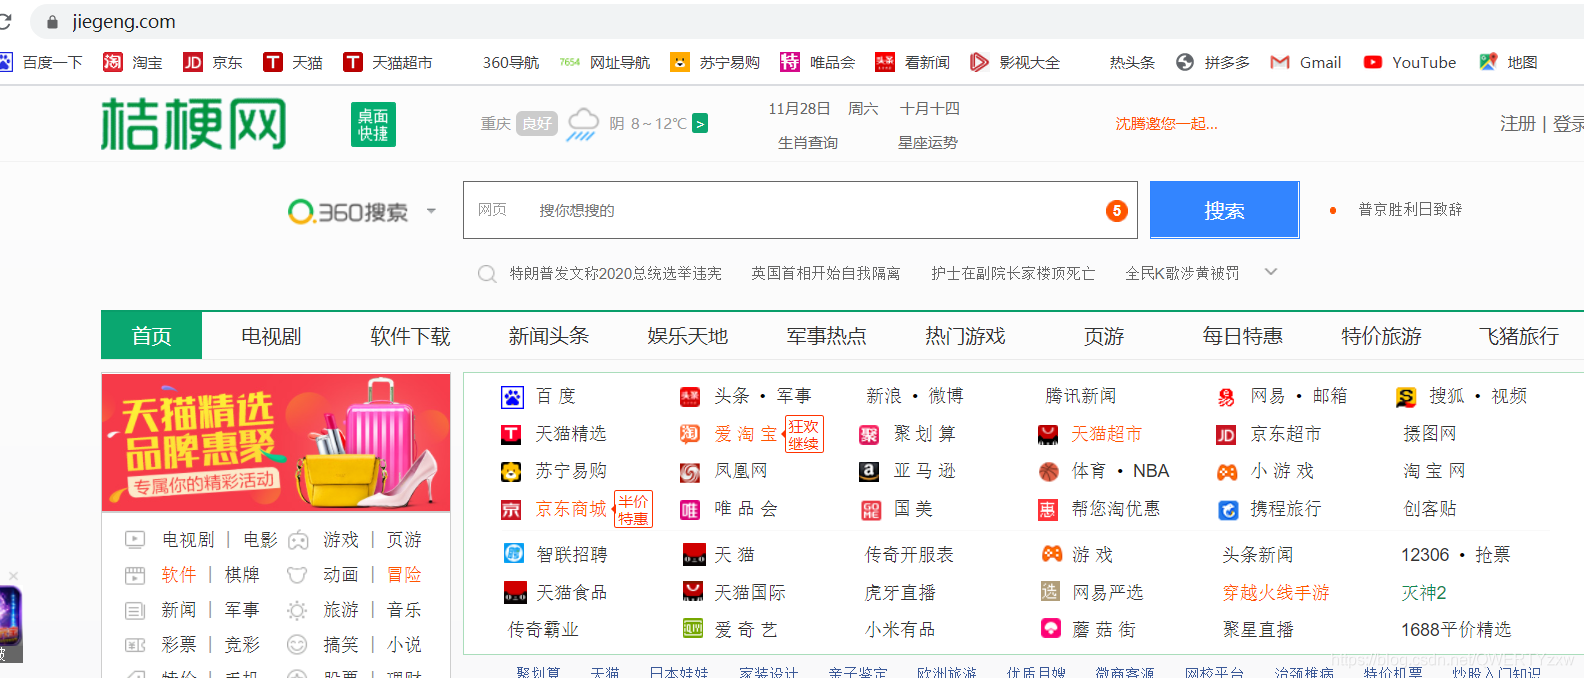Open the 京东商城 link
1584x678 pixels.
(x=571, y=509)
